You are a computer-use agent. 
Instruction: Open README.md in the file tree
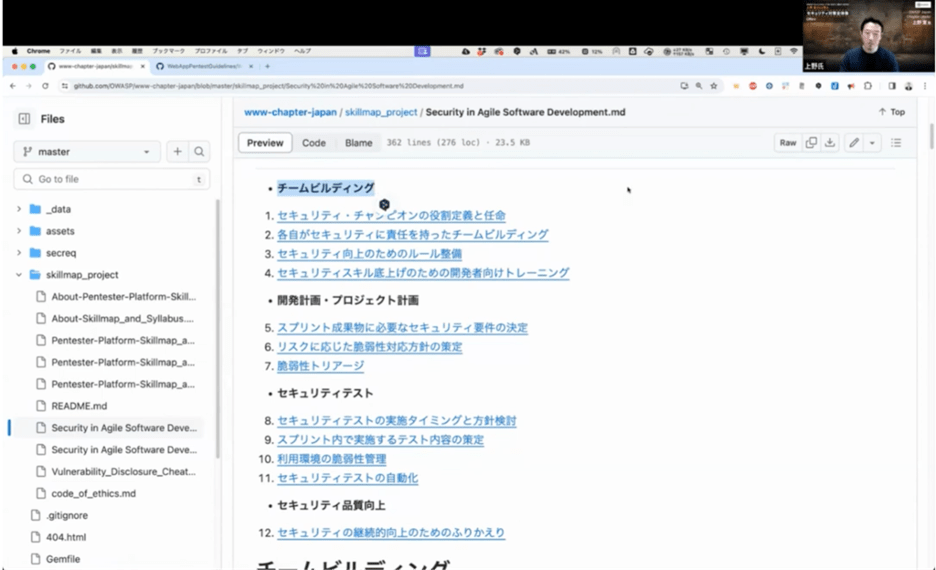click(79, 406)
